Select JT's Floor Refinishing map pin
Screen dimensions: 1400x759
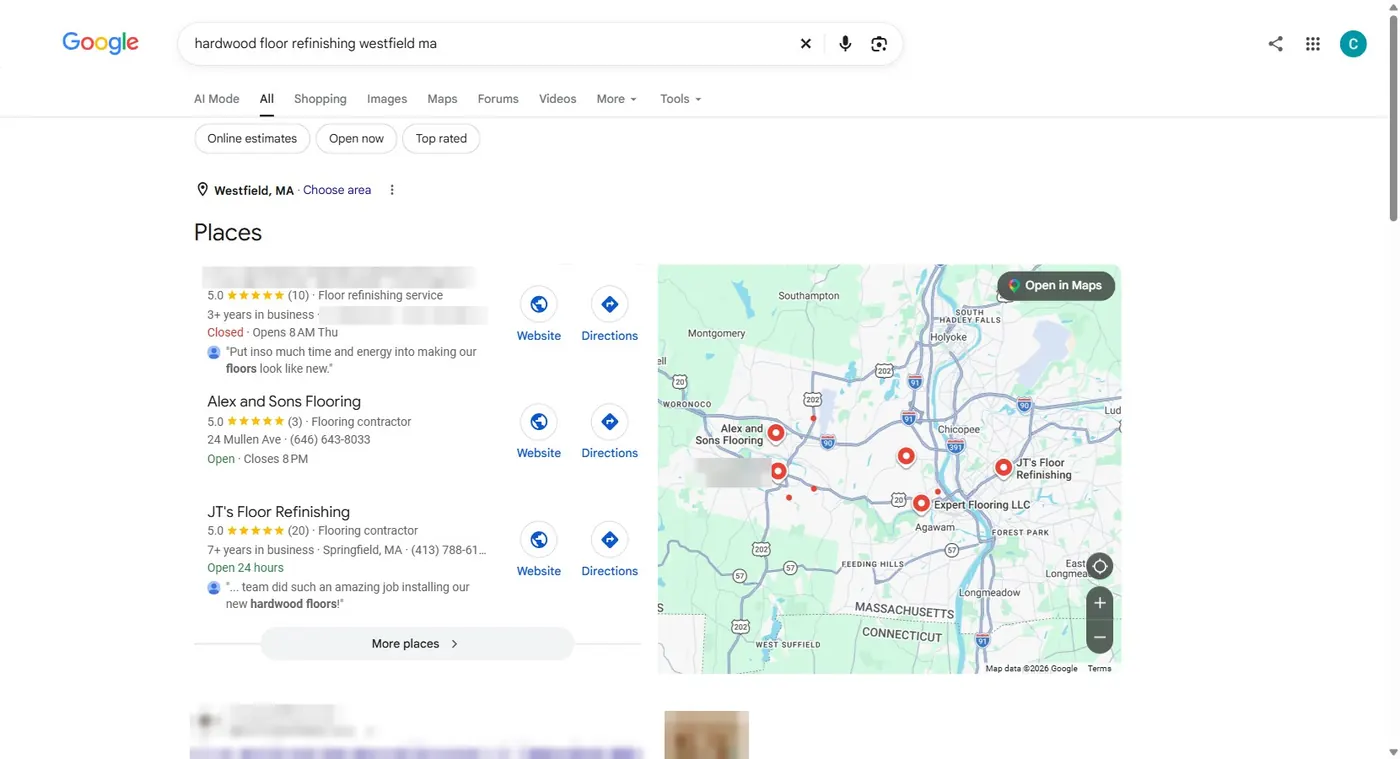coord(1003,468)
